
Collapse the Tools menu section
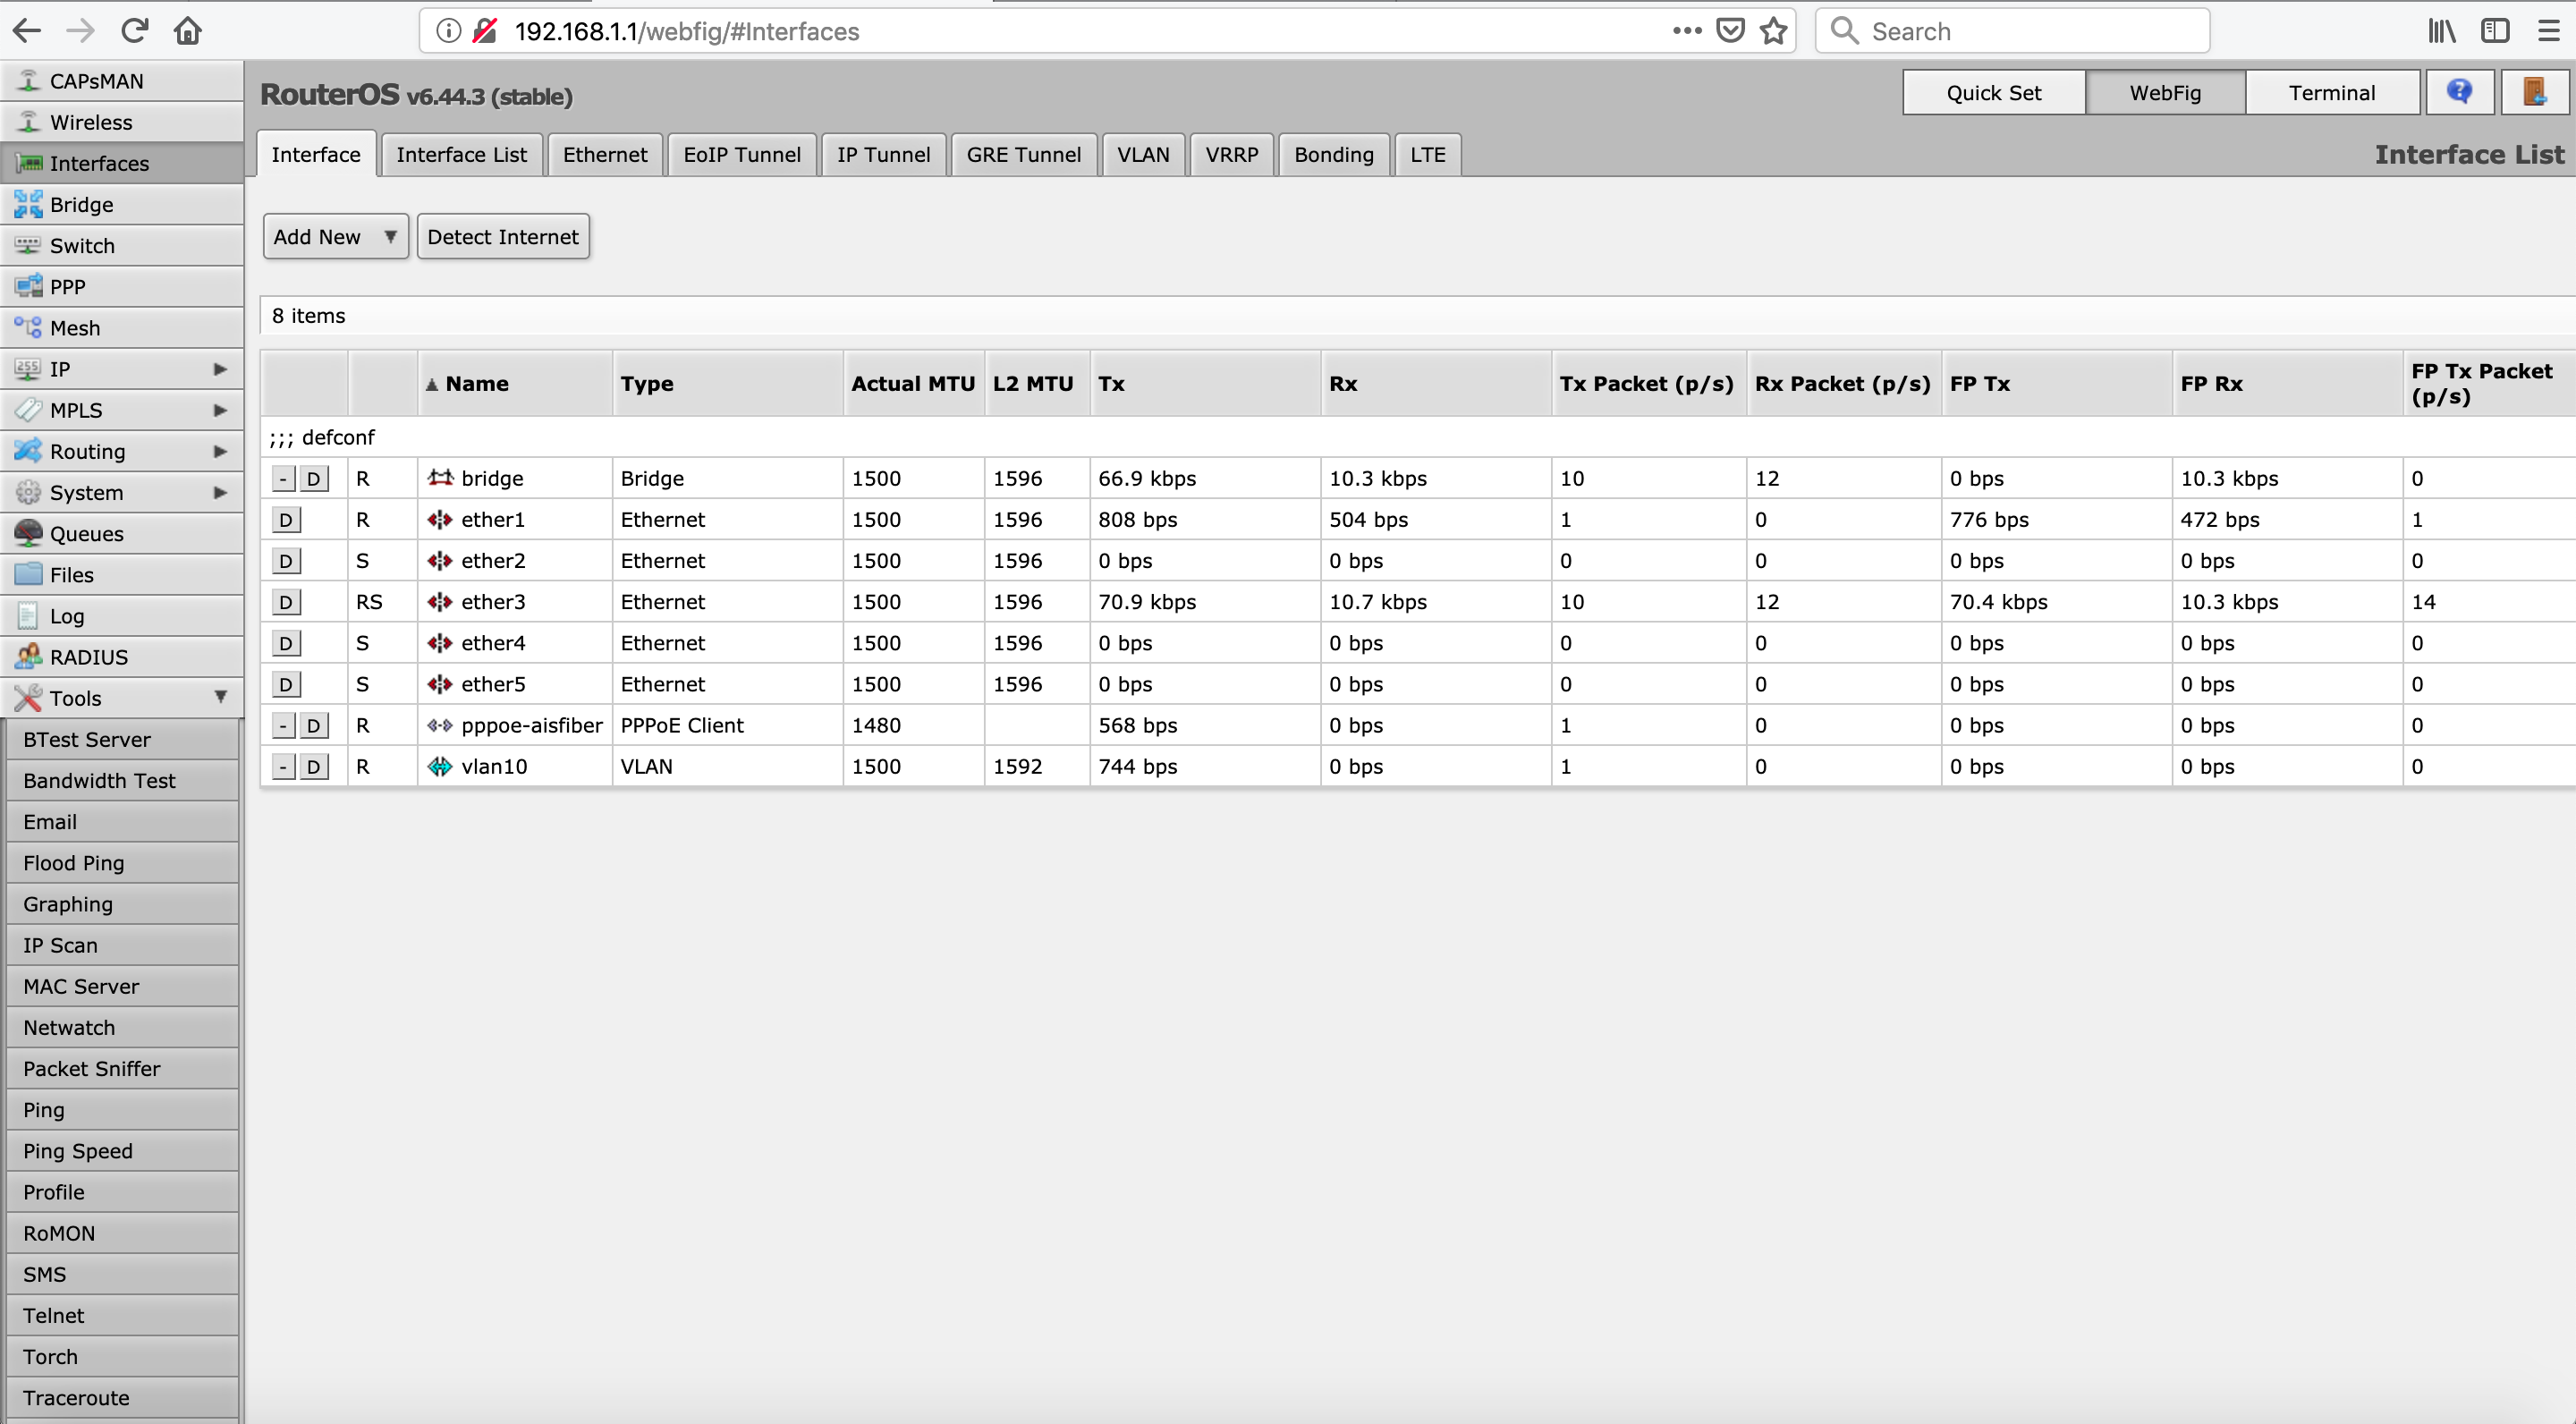(x=220, y=697)
